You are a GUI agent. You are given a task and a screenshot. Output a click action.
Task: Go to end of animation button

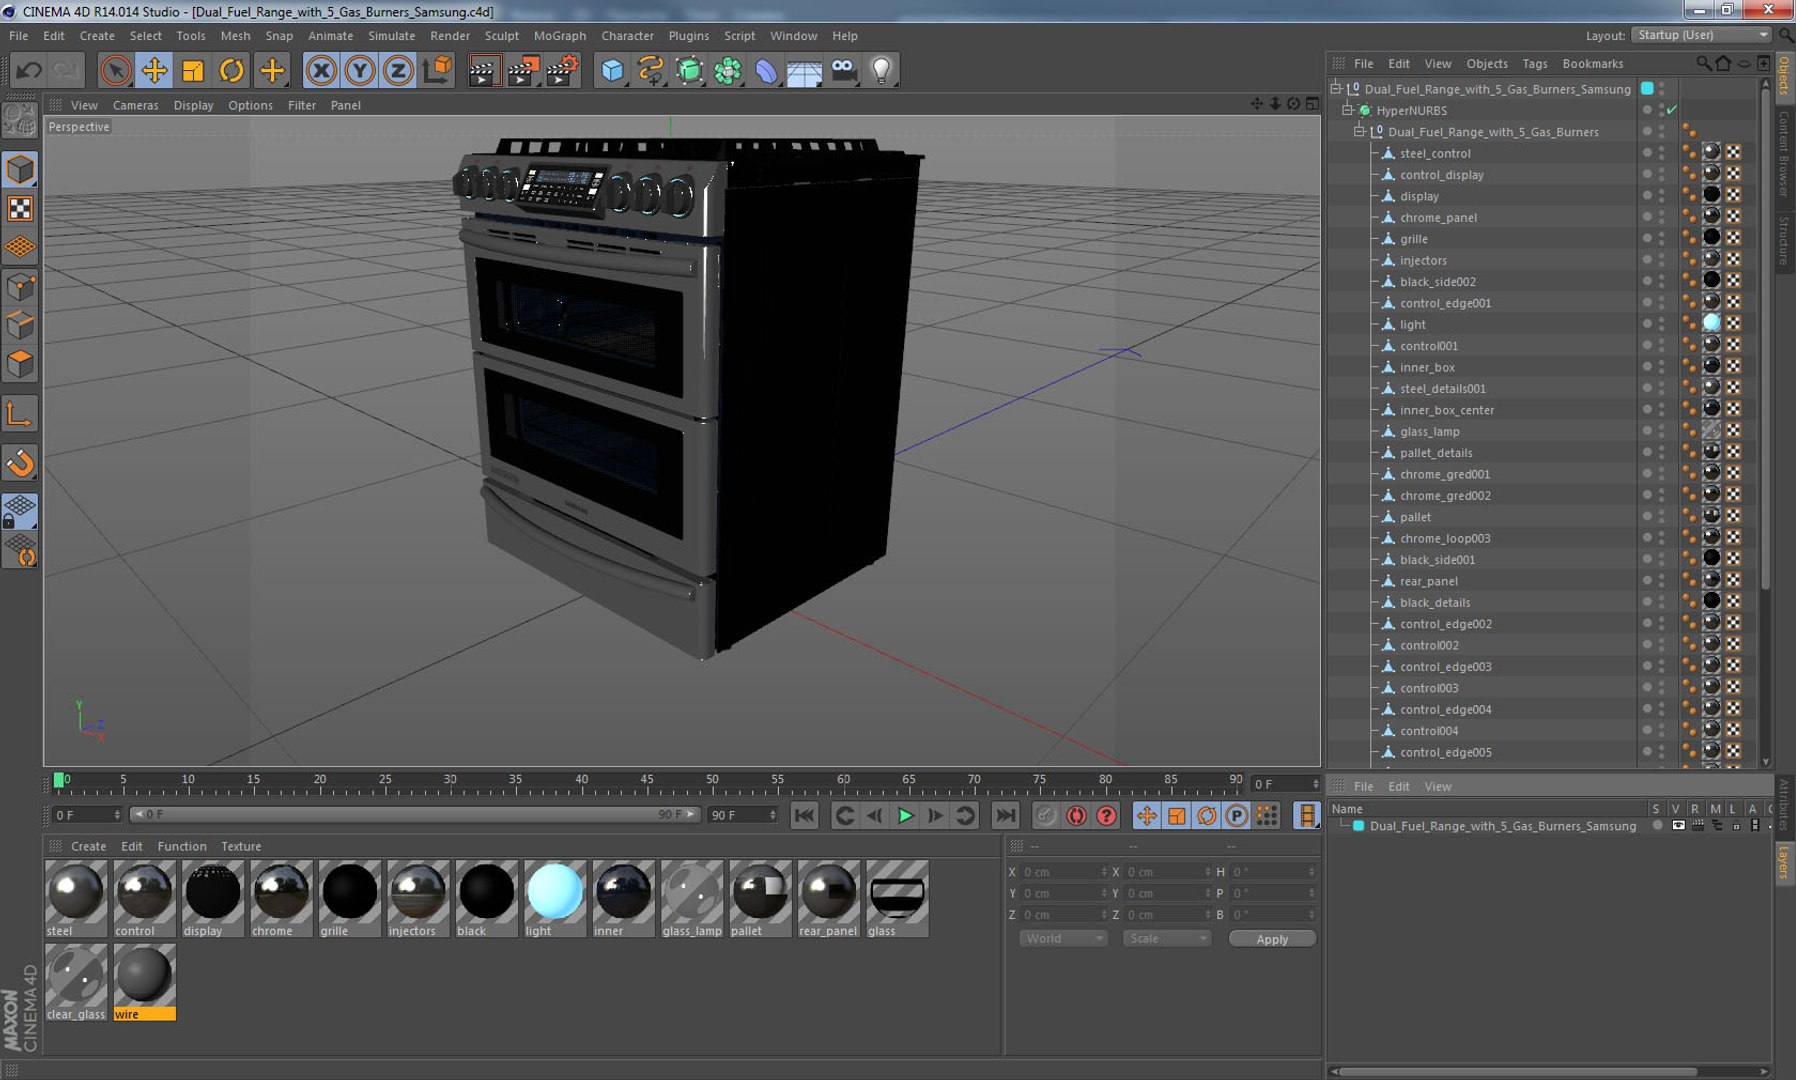[x=1005, y=816]
